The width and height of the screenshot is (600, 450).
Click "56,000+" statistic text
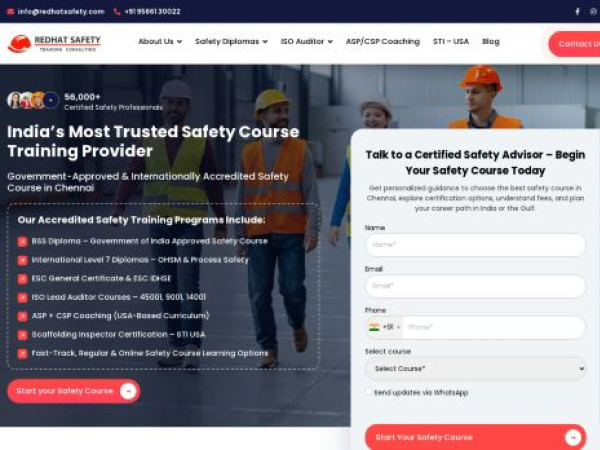(x=82, y=97)
